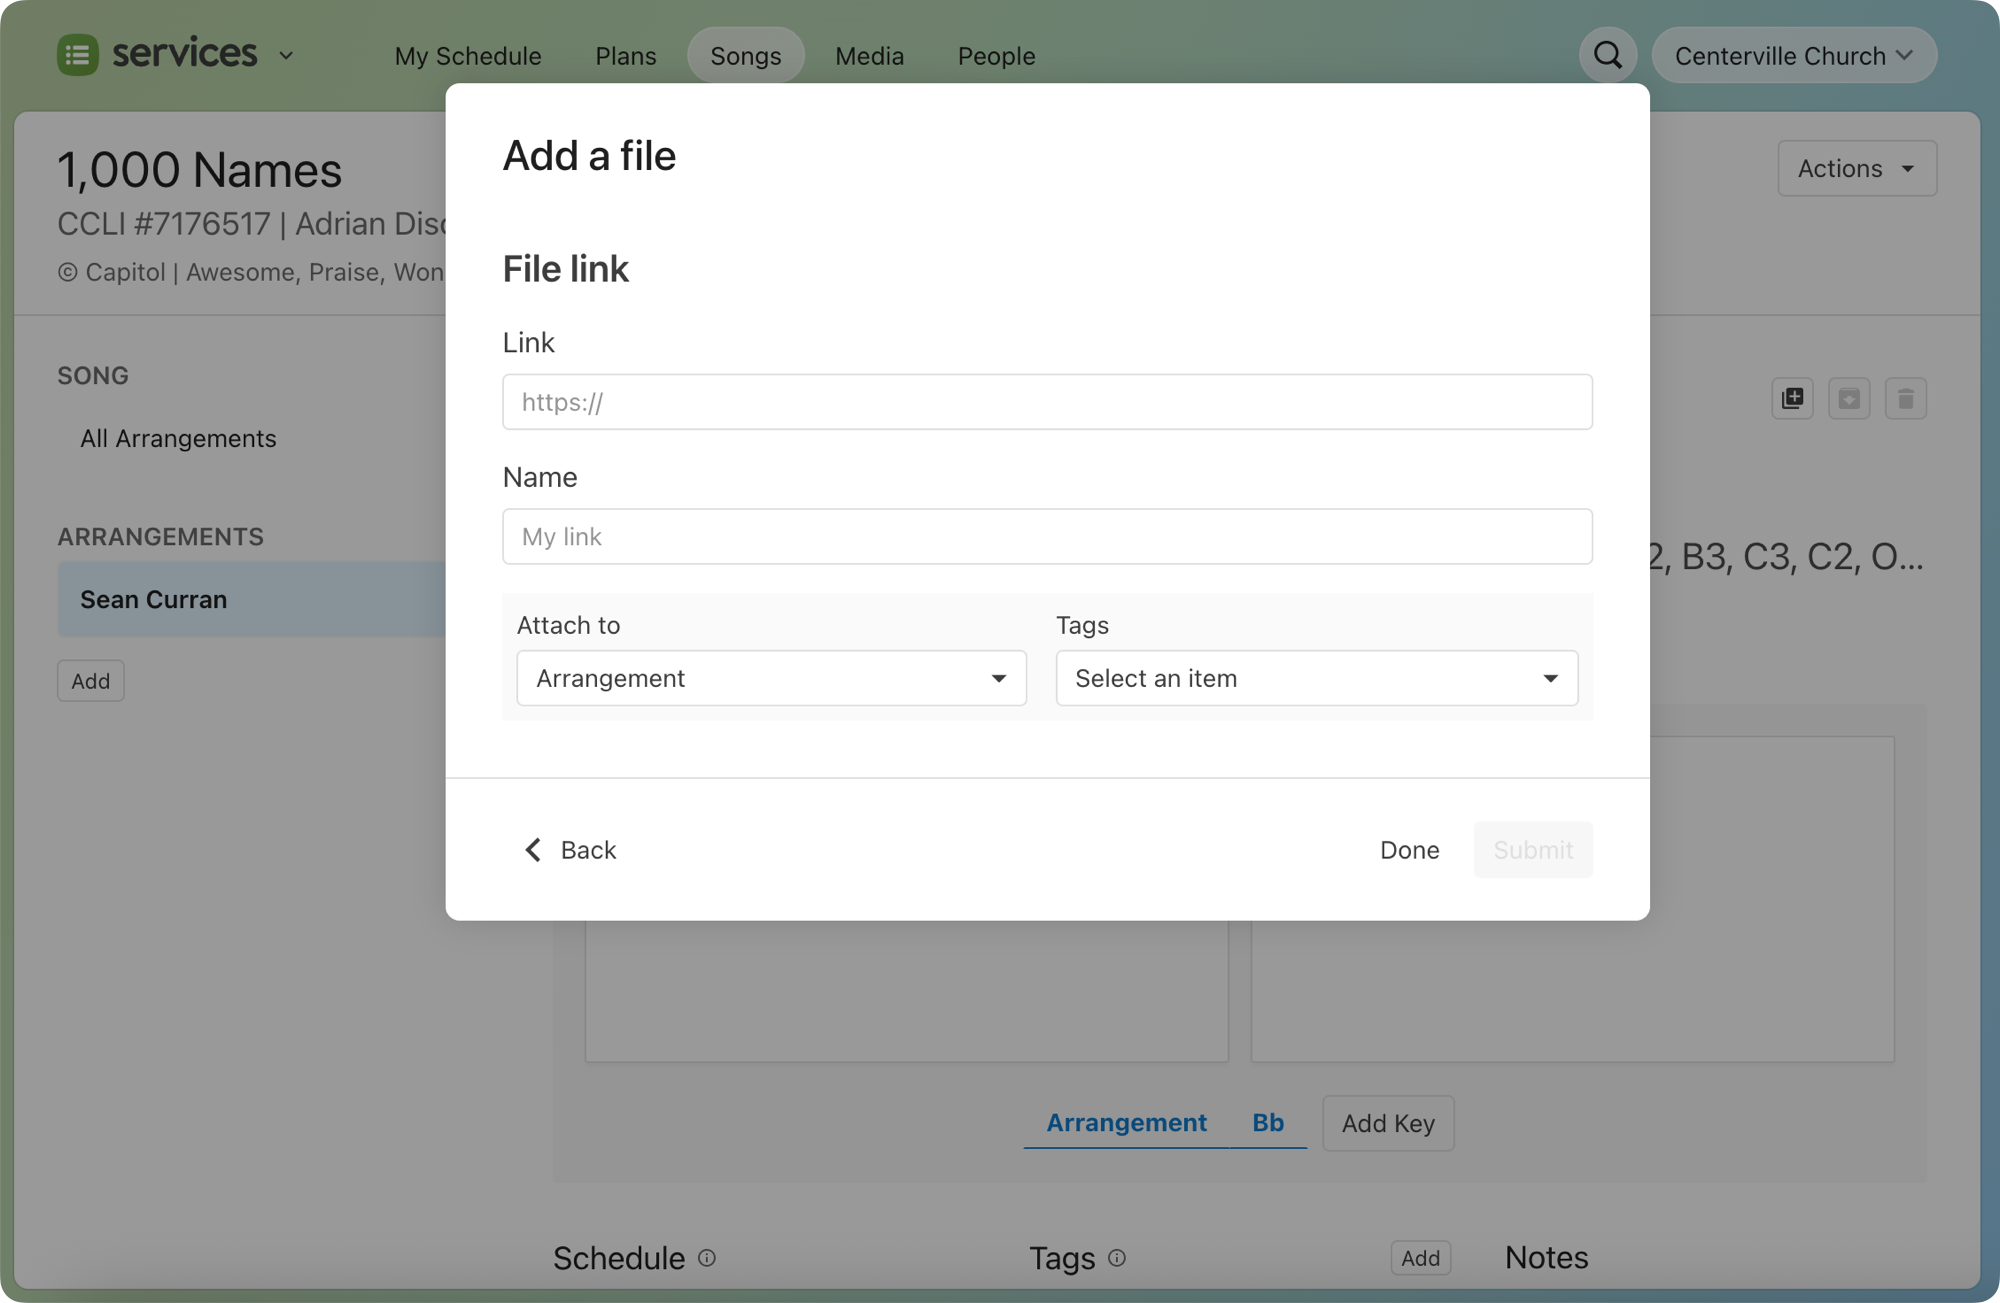Click the Done button
Image resolution: width=2000 pixels, height=1303 pixels.
coord(1409,849)
